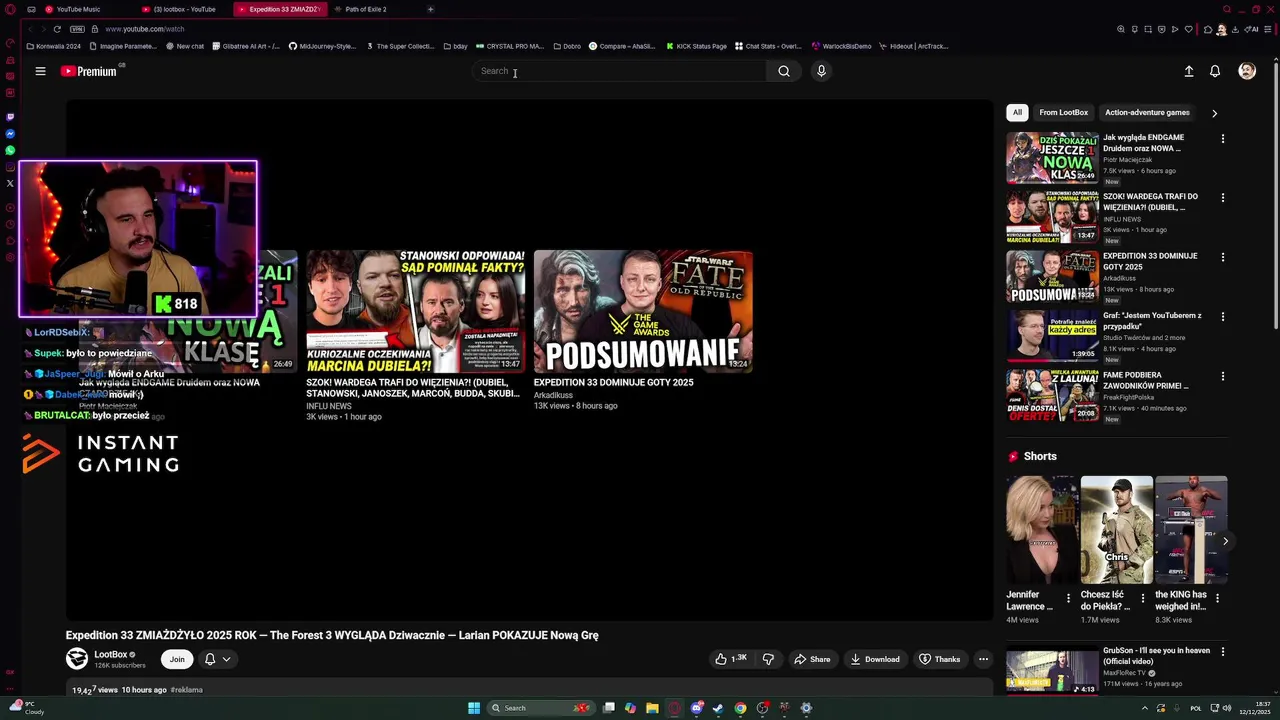
Task: Open sidebar thumbnail 'Graf: Jestem YouTuberem z przypadku'
Action: [1052, 336]
